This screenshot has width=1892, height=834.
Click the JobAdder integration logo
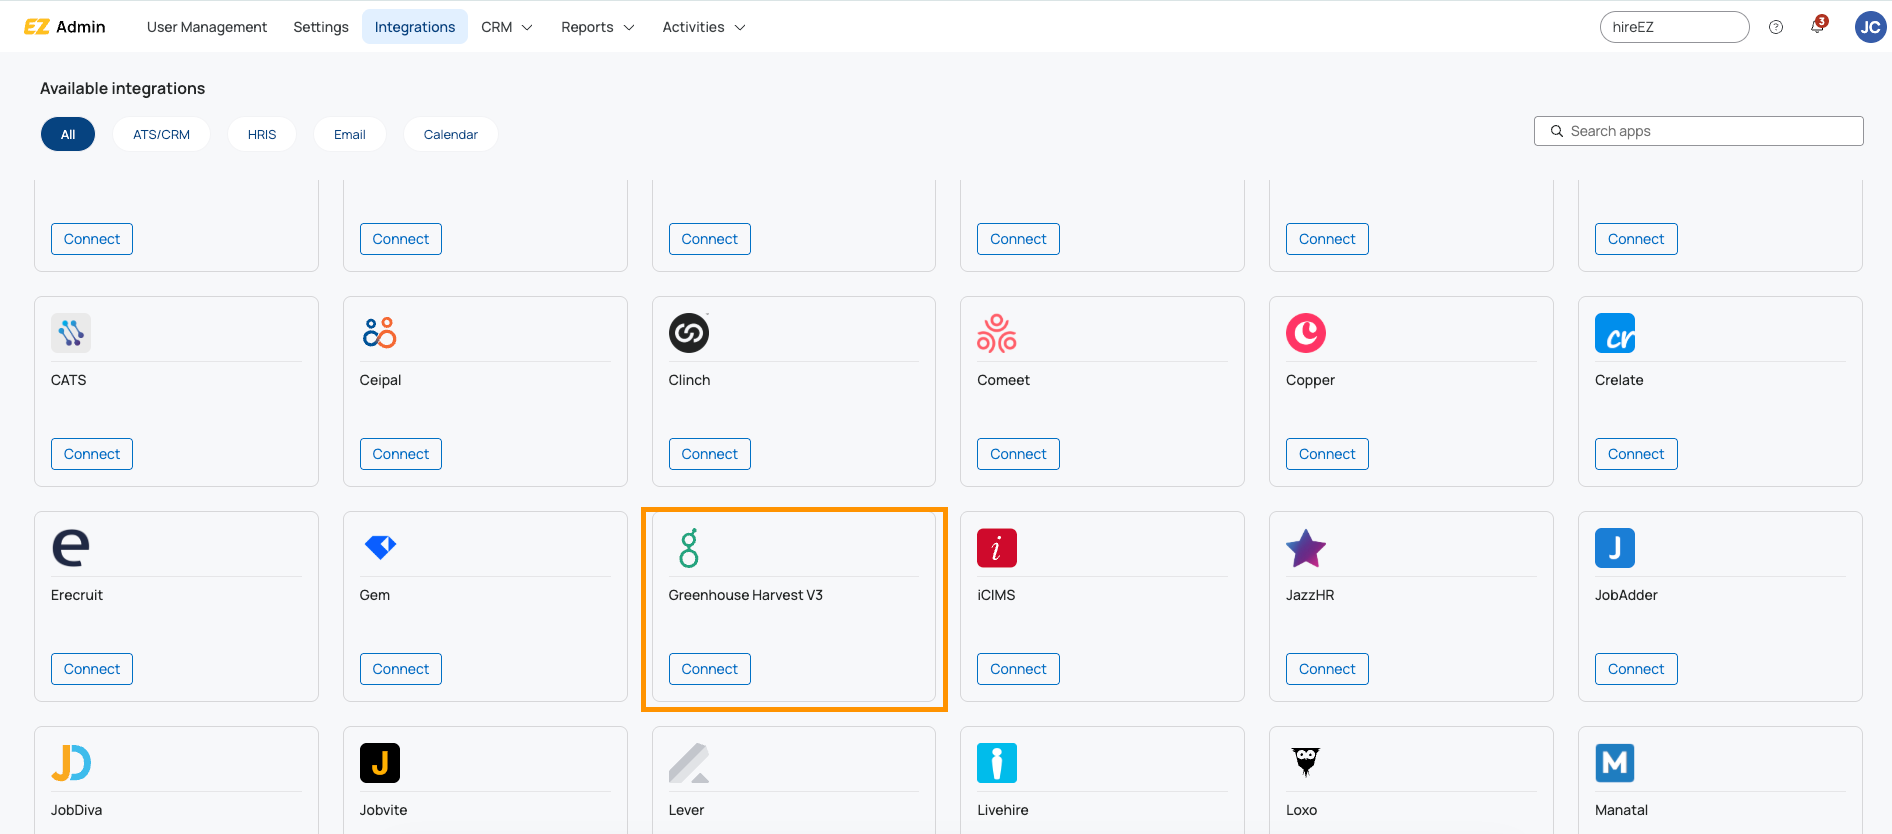tap(1615, 548)
